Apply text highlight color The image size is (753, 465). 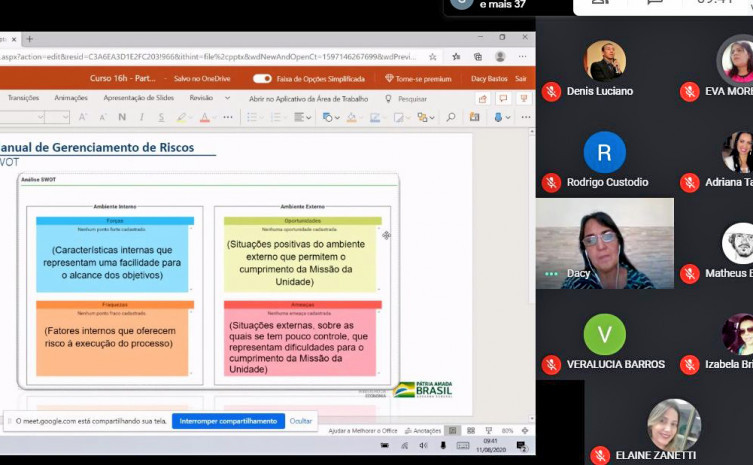click(181, 118)
